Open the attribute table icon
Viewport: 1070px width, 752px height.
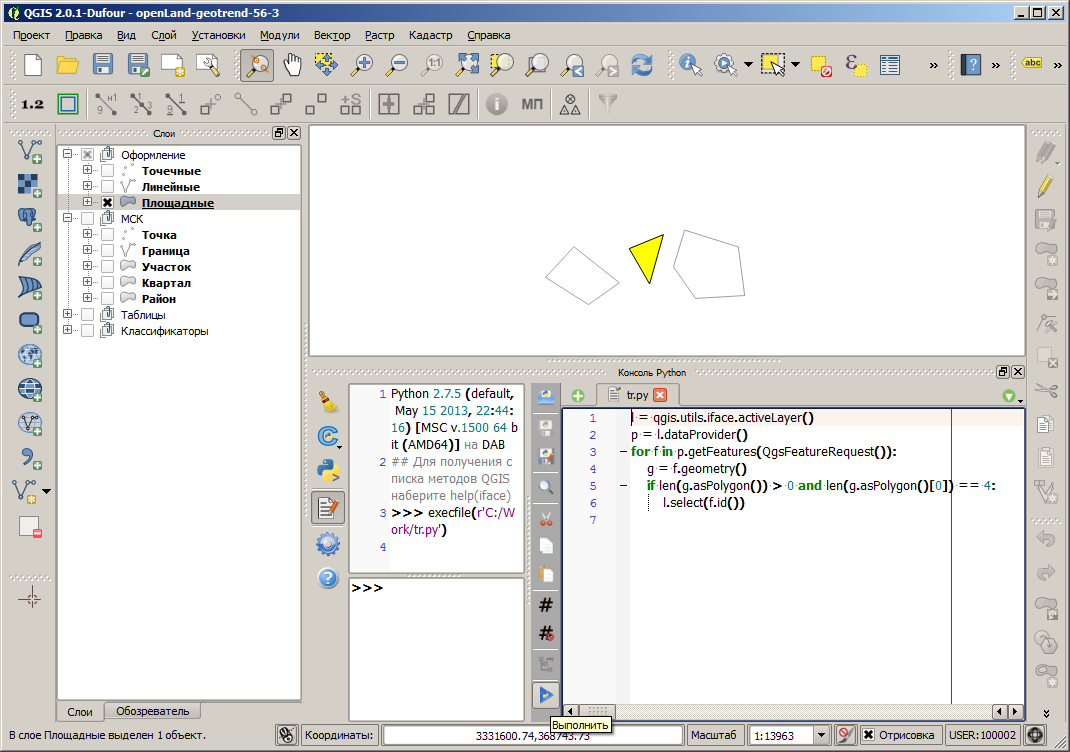[x=890, y=65]
